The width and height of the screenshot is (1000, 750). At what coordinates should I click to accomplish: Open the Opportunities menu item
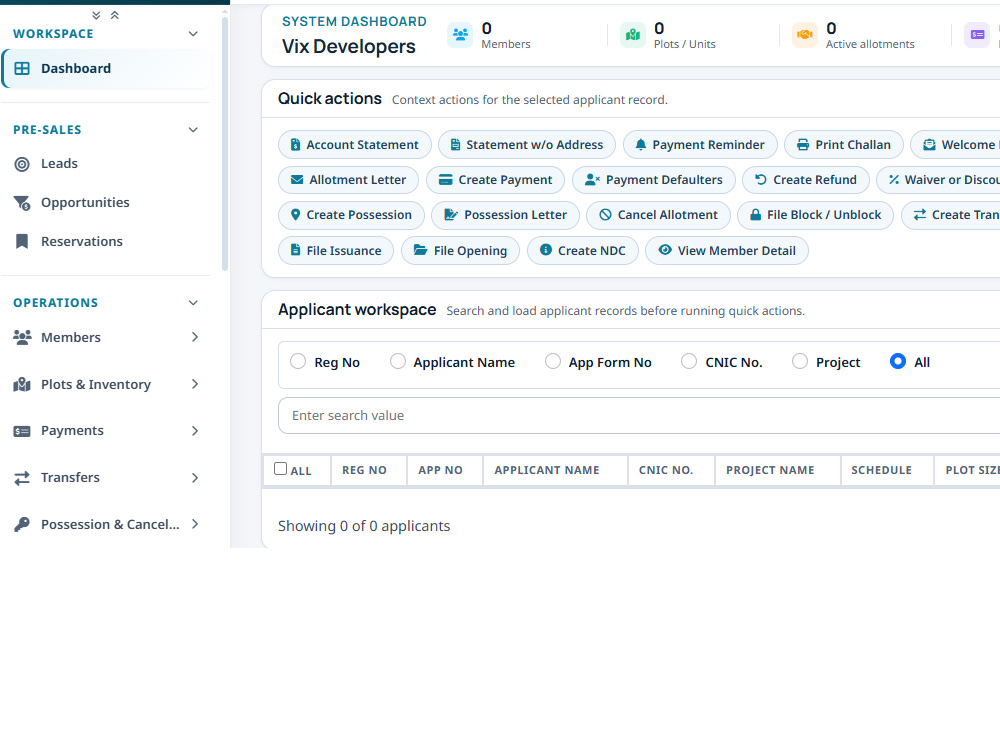tap(106, 203)
